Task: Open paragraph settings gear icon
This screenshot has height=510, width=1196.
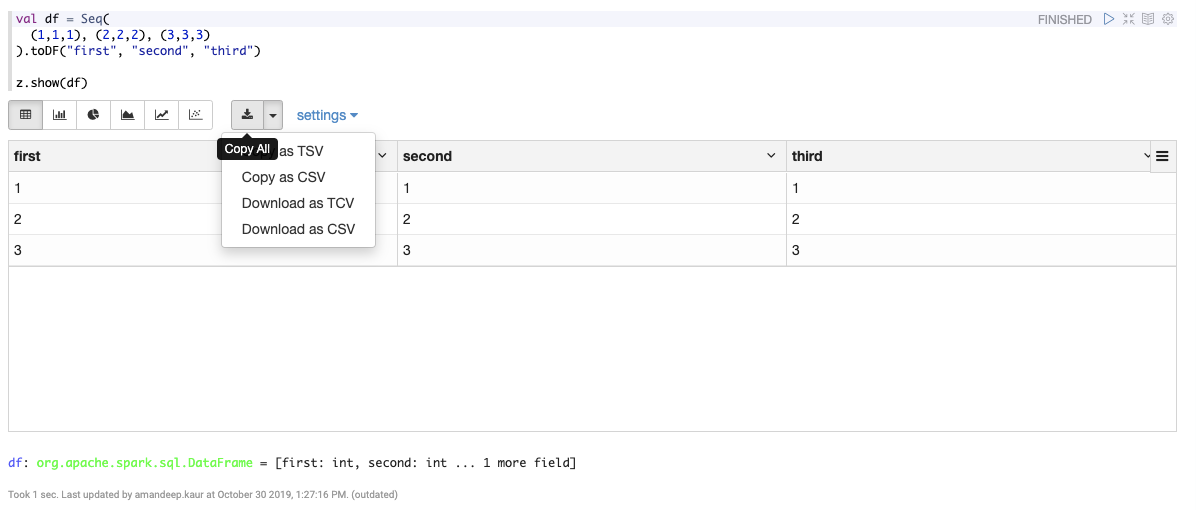Action: (1168, 19)
